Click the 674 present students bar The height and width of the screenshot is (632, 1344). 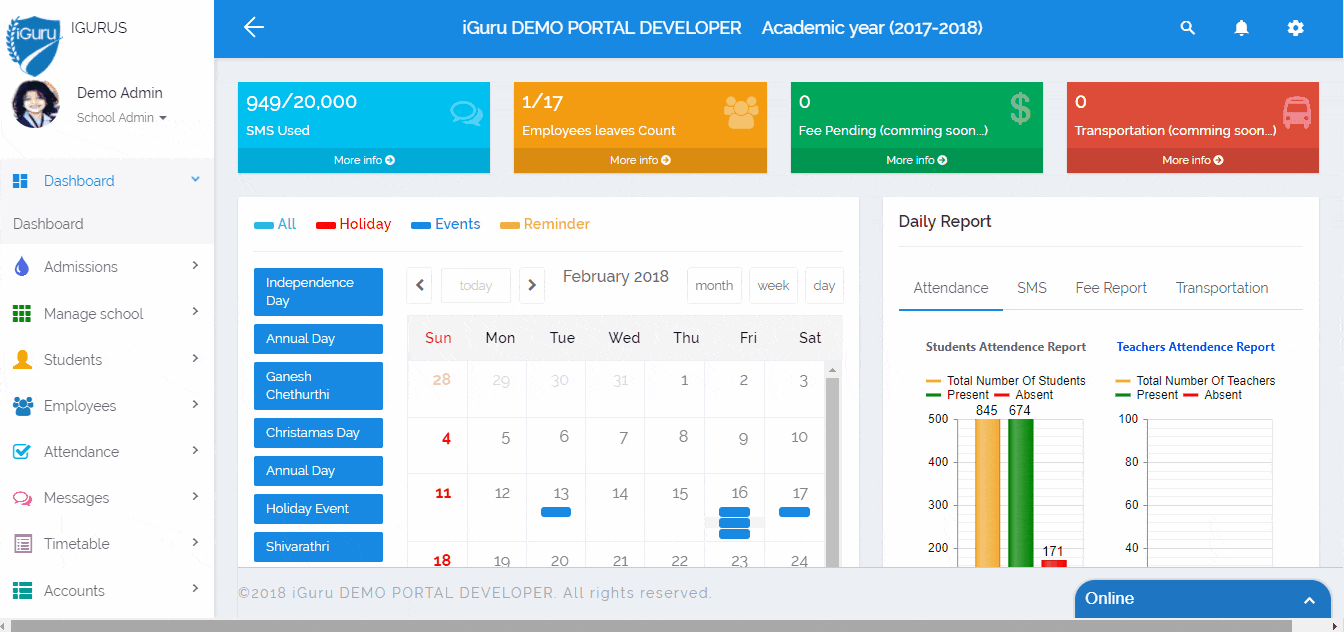pos(1020,493)
